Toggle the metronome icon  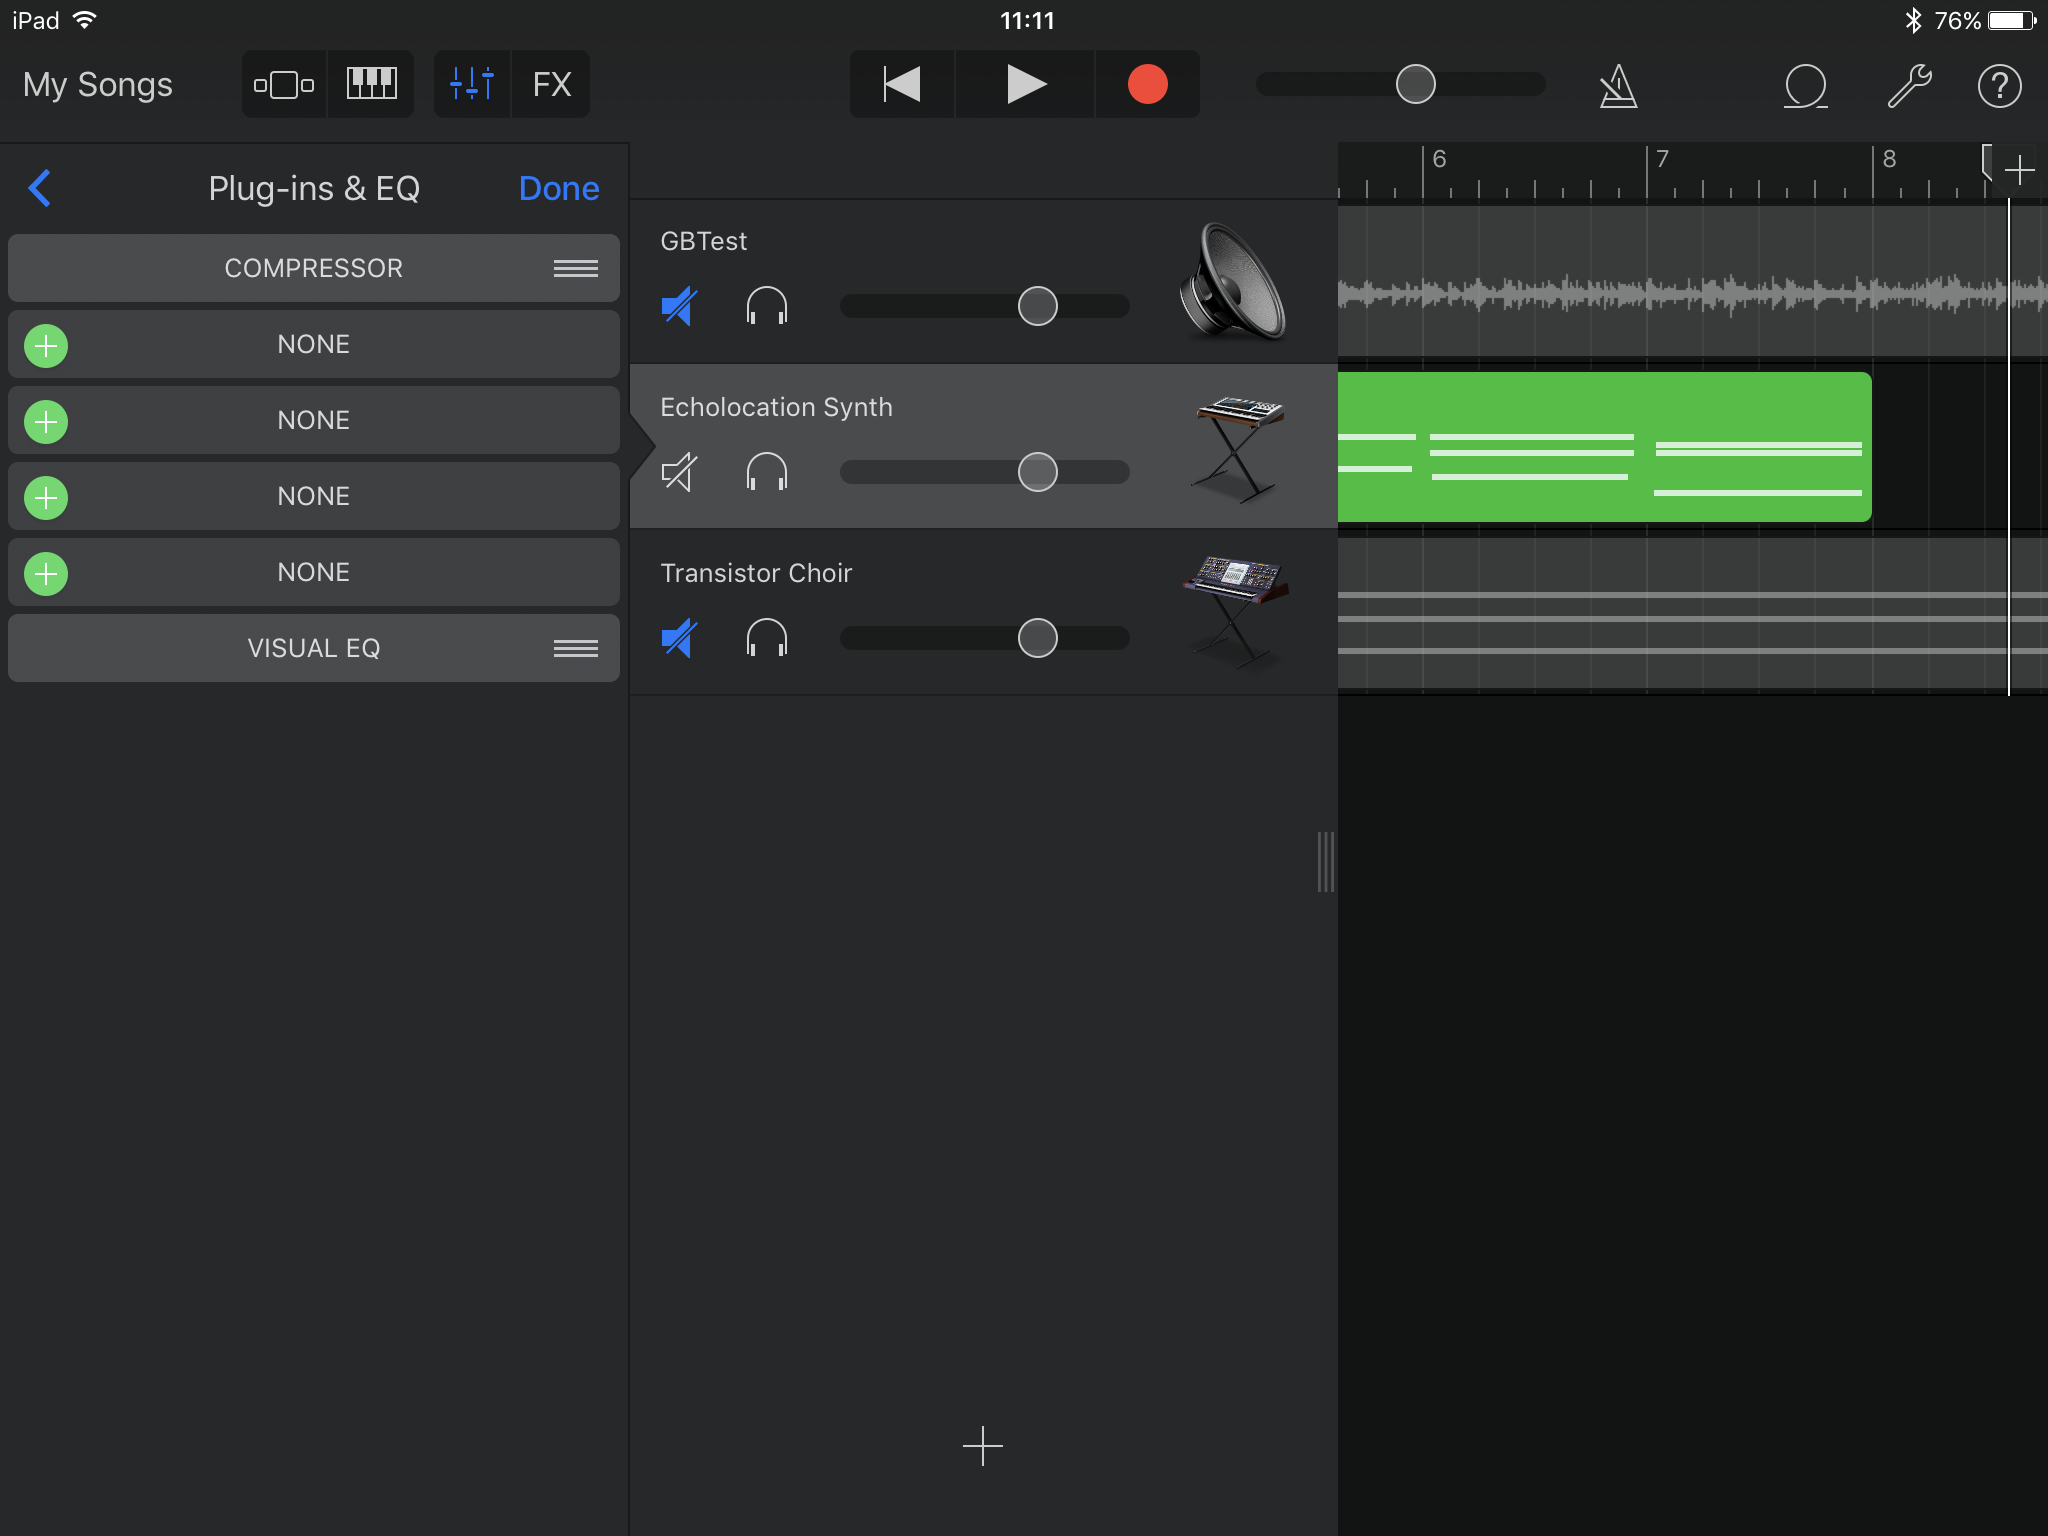coord(1618,86)
